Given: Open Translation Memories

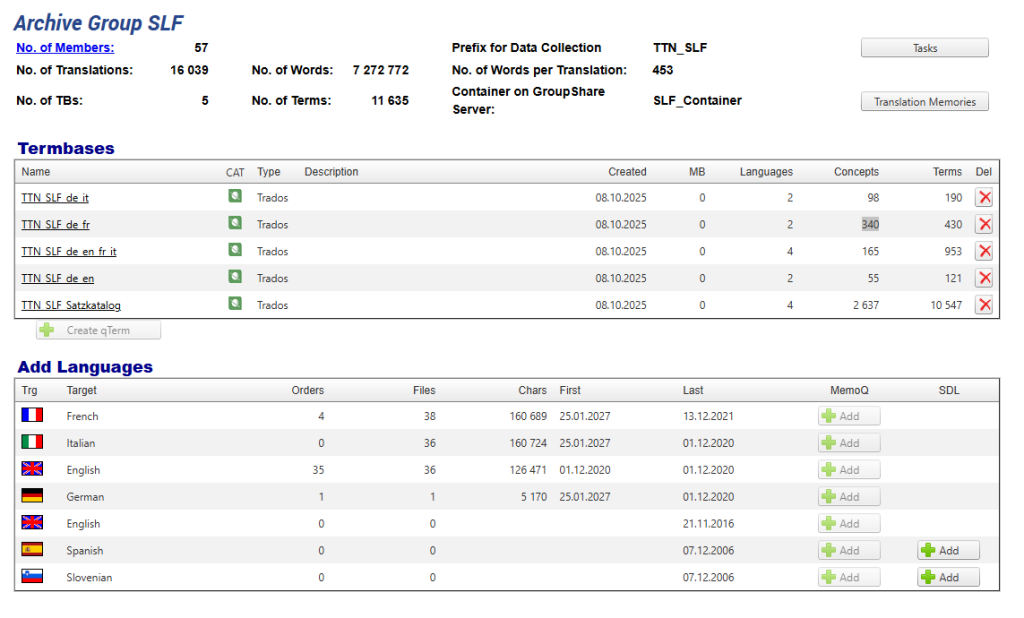Looking at the screenshot, I should coord(924,102).
